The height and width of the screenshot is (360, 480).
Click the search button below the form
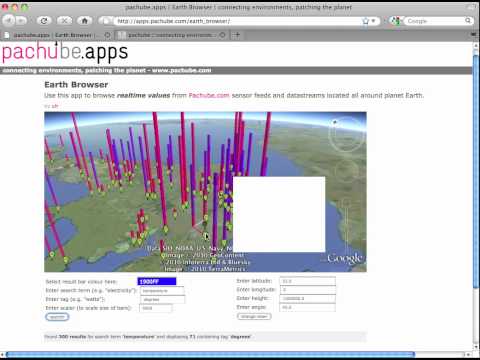[x=57, y=317]
